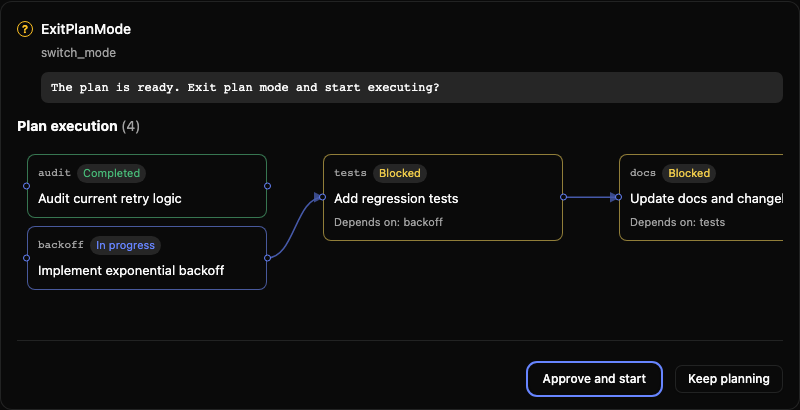Click the yellow question mark icon beside ExitPlanMode

coord(24,29)
